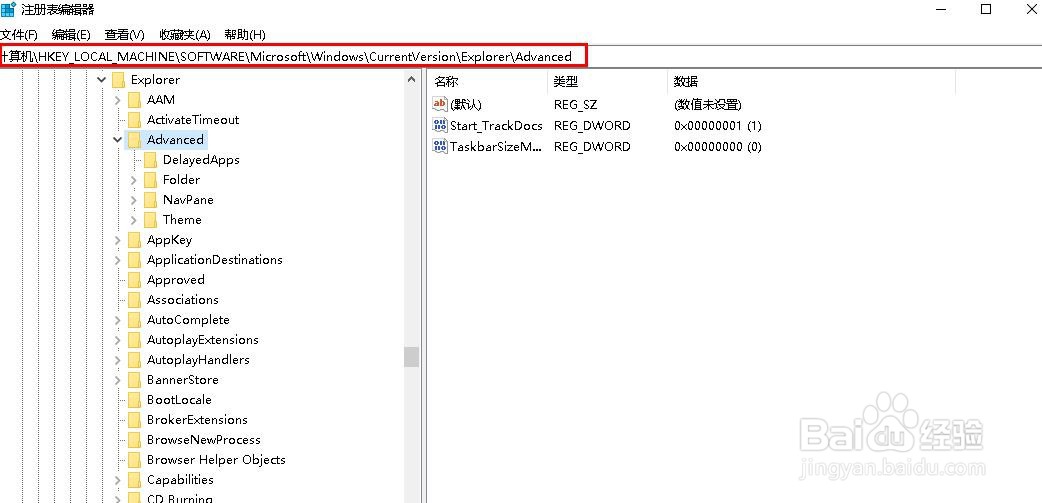The image size is (1042, 503).
Task: Click the Associations folder icon
Action: point(135,300)
